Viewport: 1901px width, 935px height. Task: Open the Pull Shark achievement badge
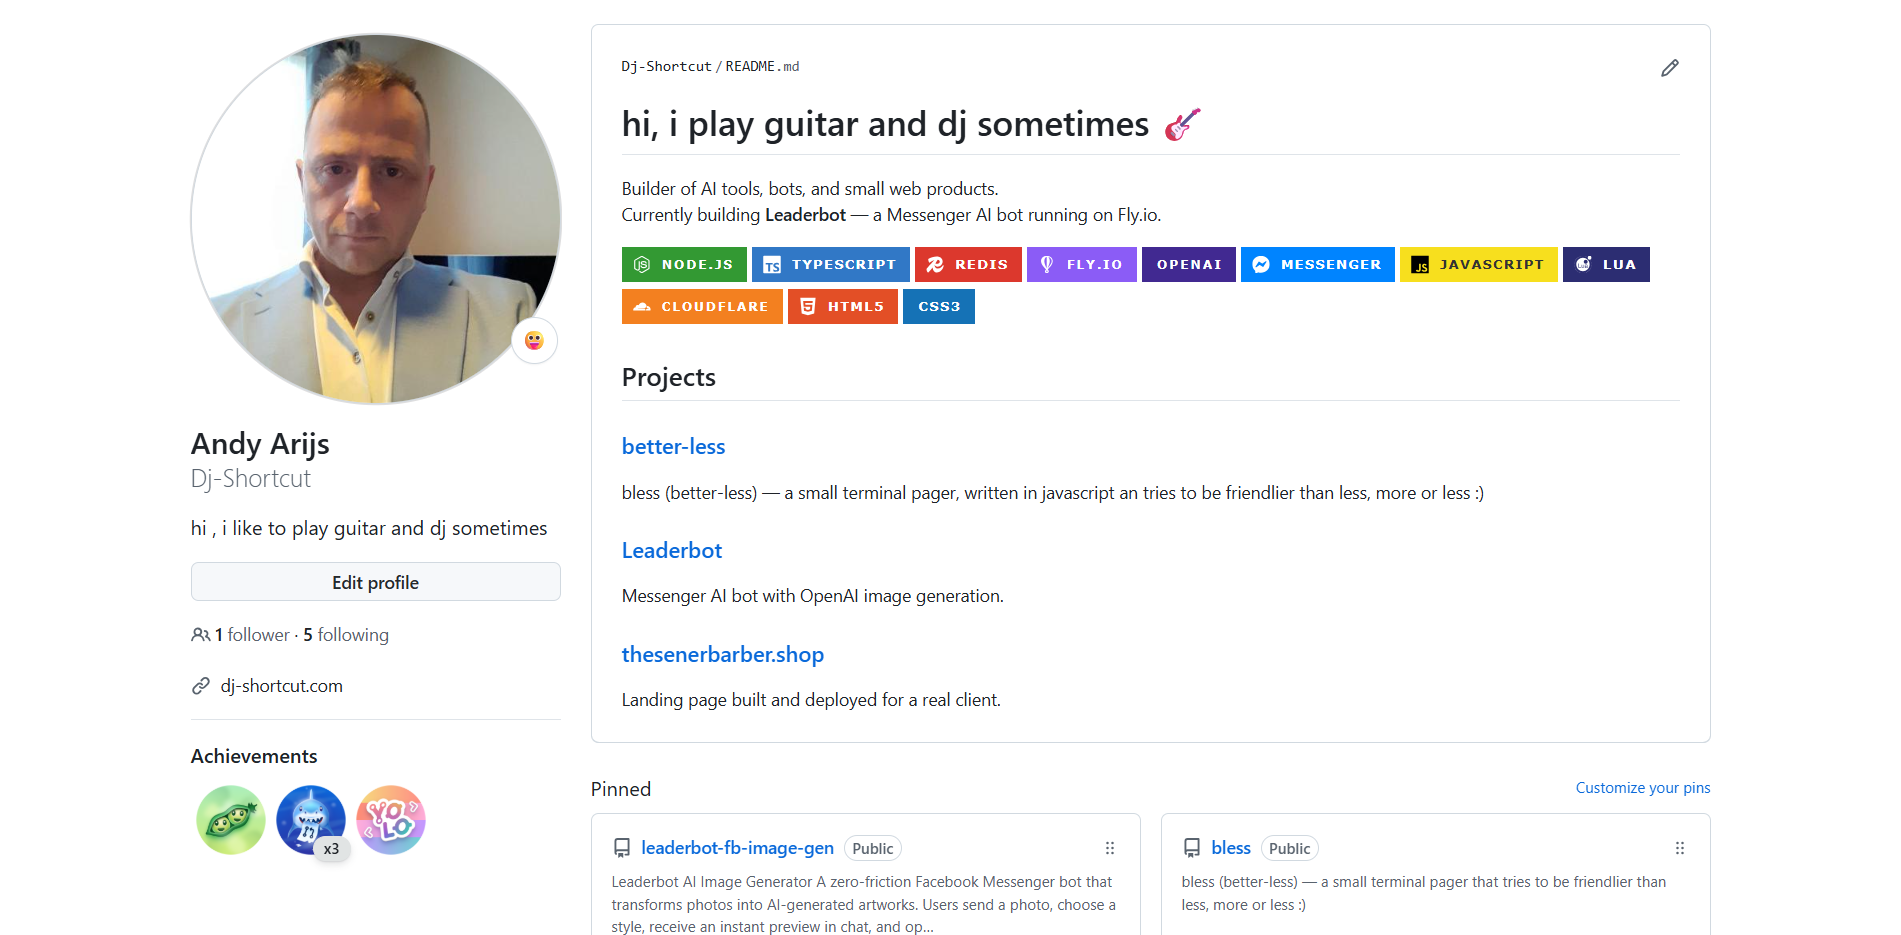(310, 820)
